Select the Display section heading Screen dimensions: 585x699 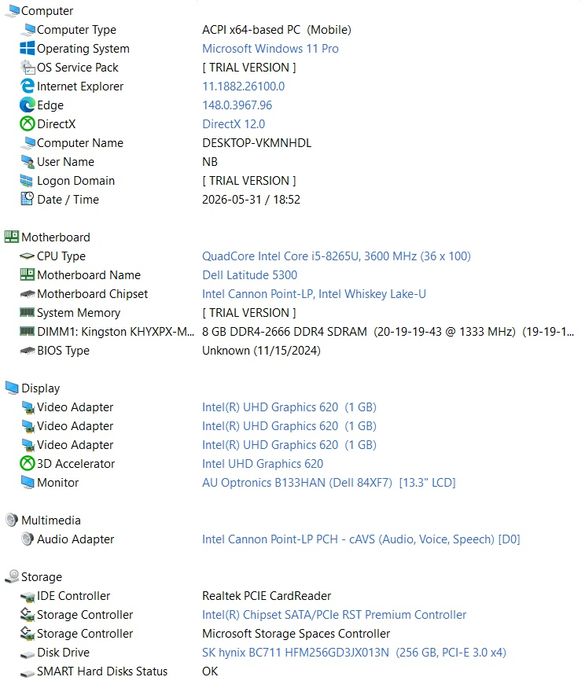(x=41, y=388)
